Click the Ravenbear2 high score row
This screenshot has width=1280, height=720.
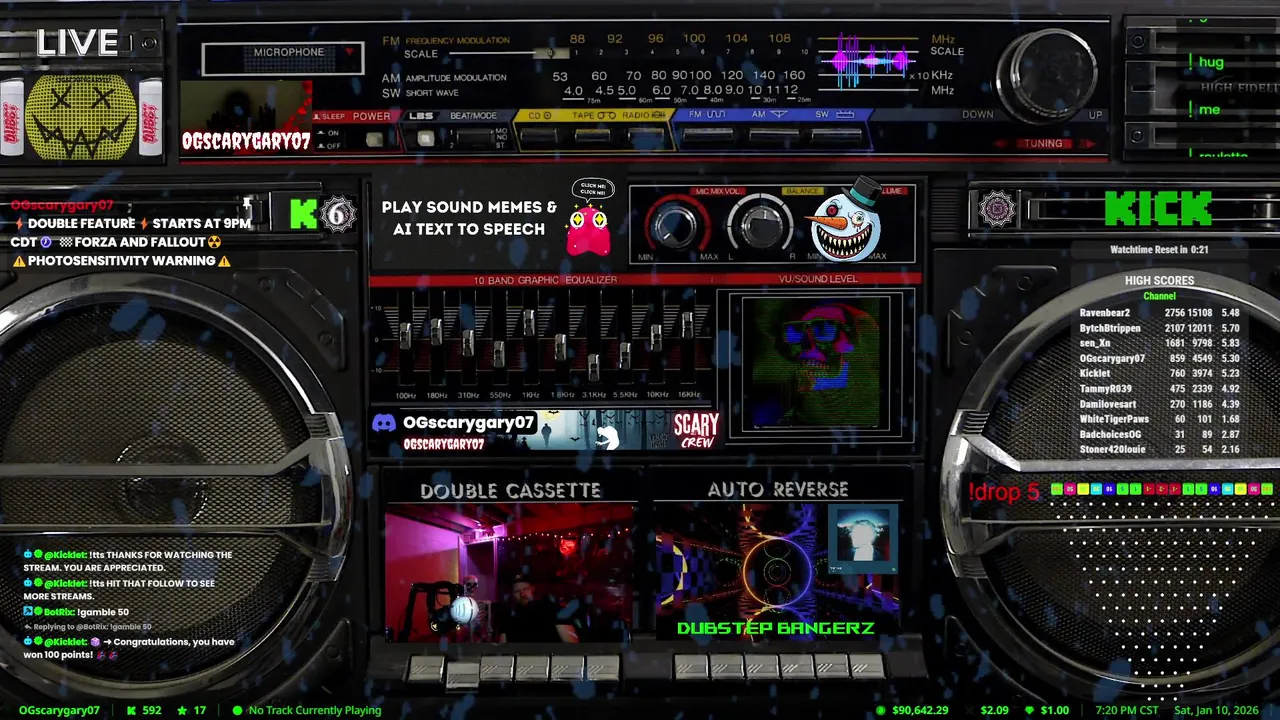1160,313
